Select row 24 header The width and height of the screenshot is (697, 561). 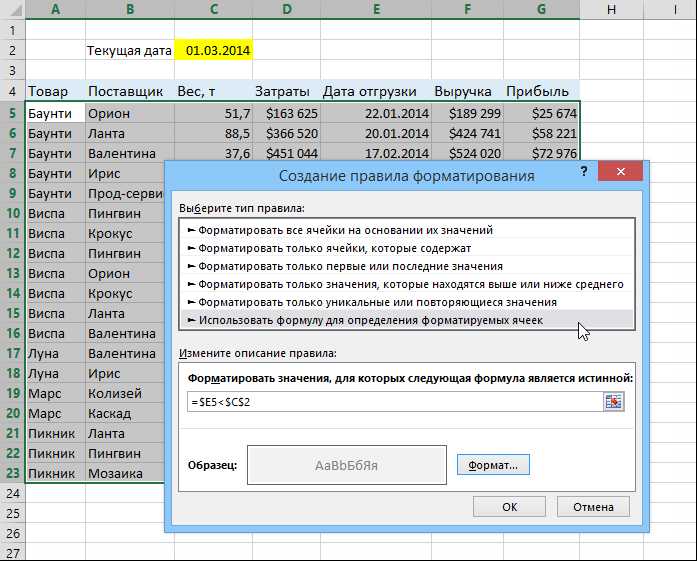[x=12, y=493]
